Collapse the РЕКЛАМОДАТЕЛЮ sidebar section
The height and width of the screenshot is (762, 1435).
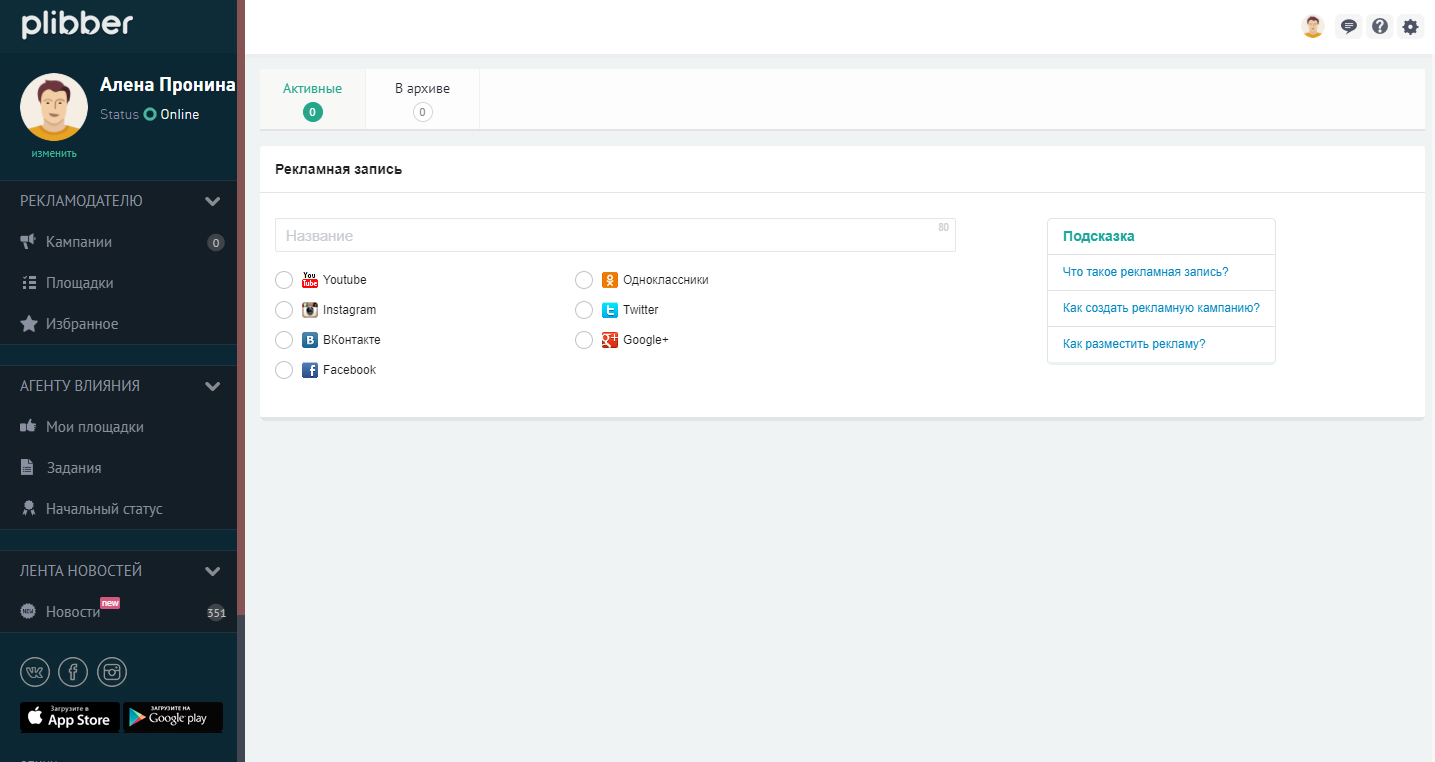pyautogui.click(x=212, y=201)
